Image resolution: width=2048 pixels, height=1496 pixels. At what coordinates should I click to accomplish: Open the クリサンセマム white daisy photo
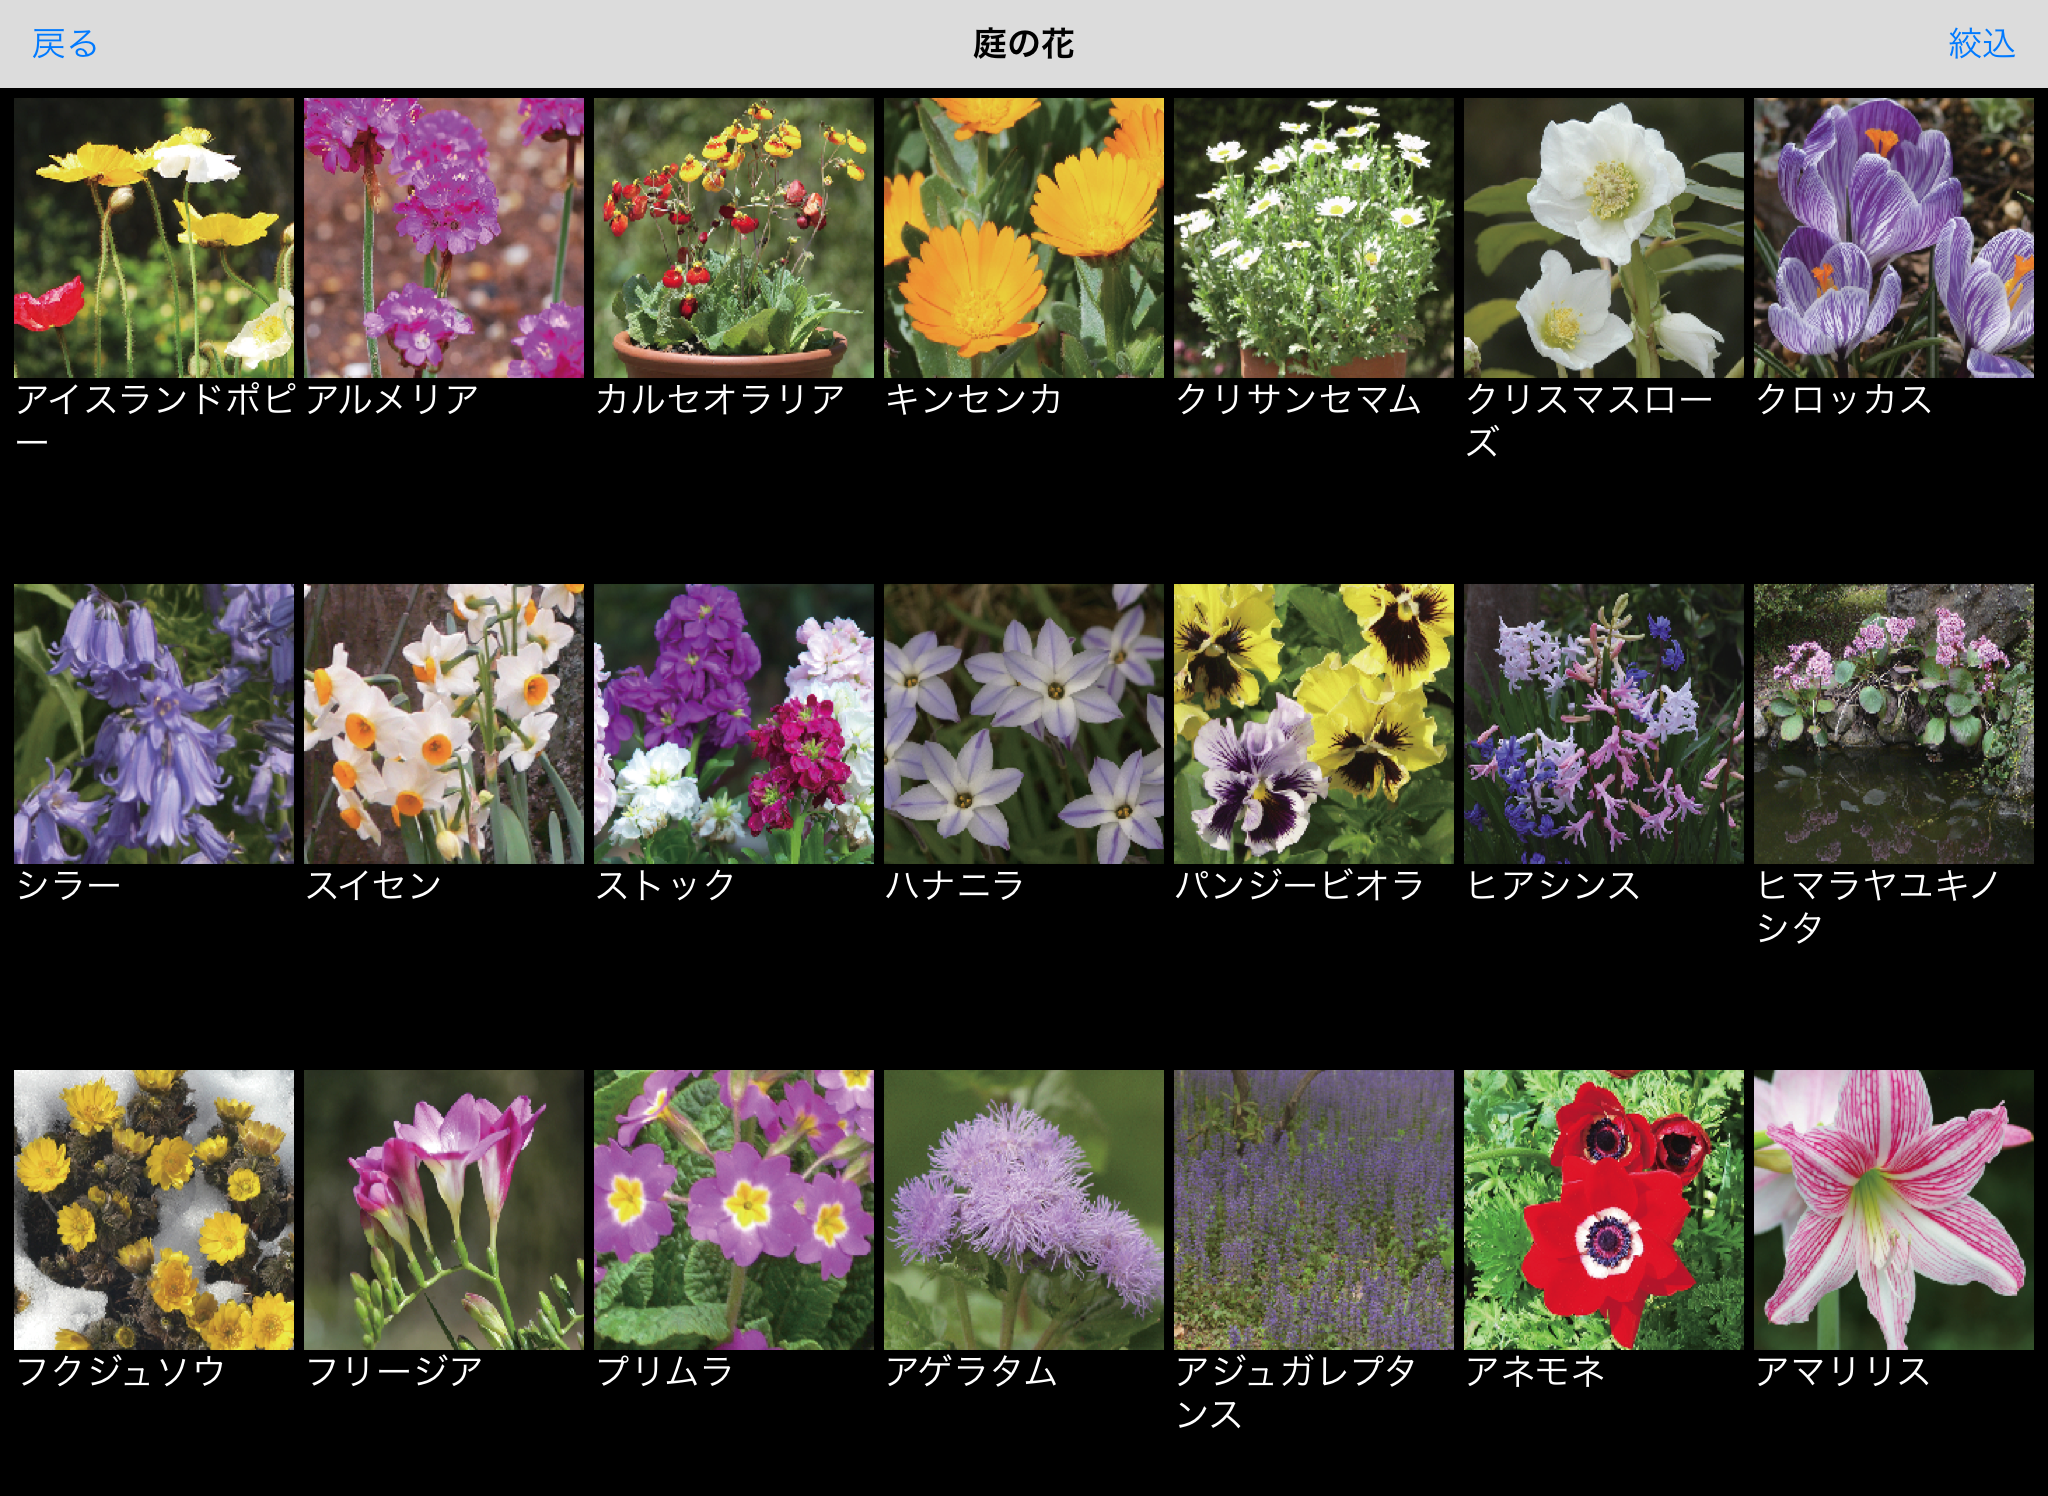pyautogui.click(x=1314, y=238)
